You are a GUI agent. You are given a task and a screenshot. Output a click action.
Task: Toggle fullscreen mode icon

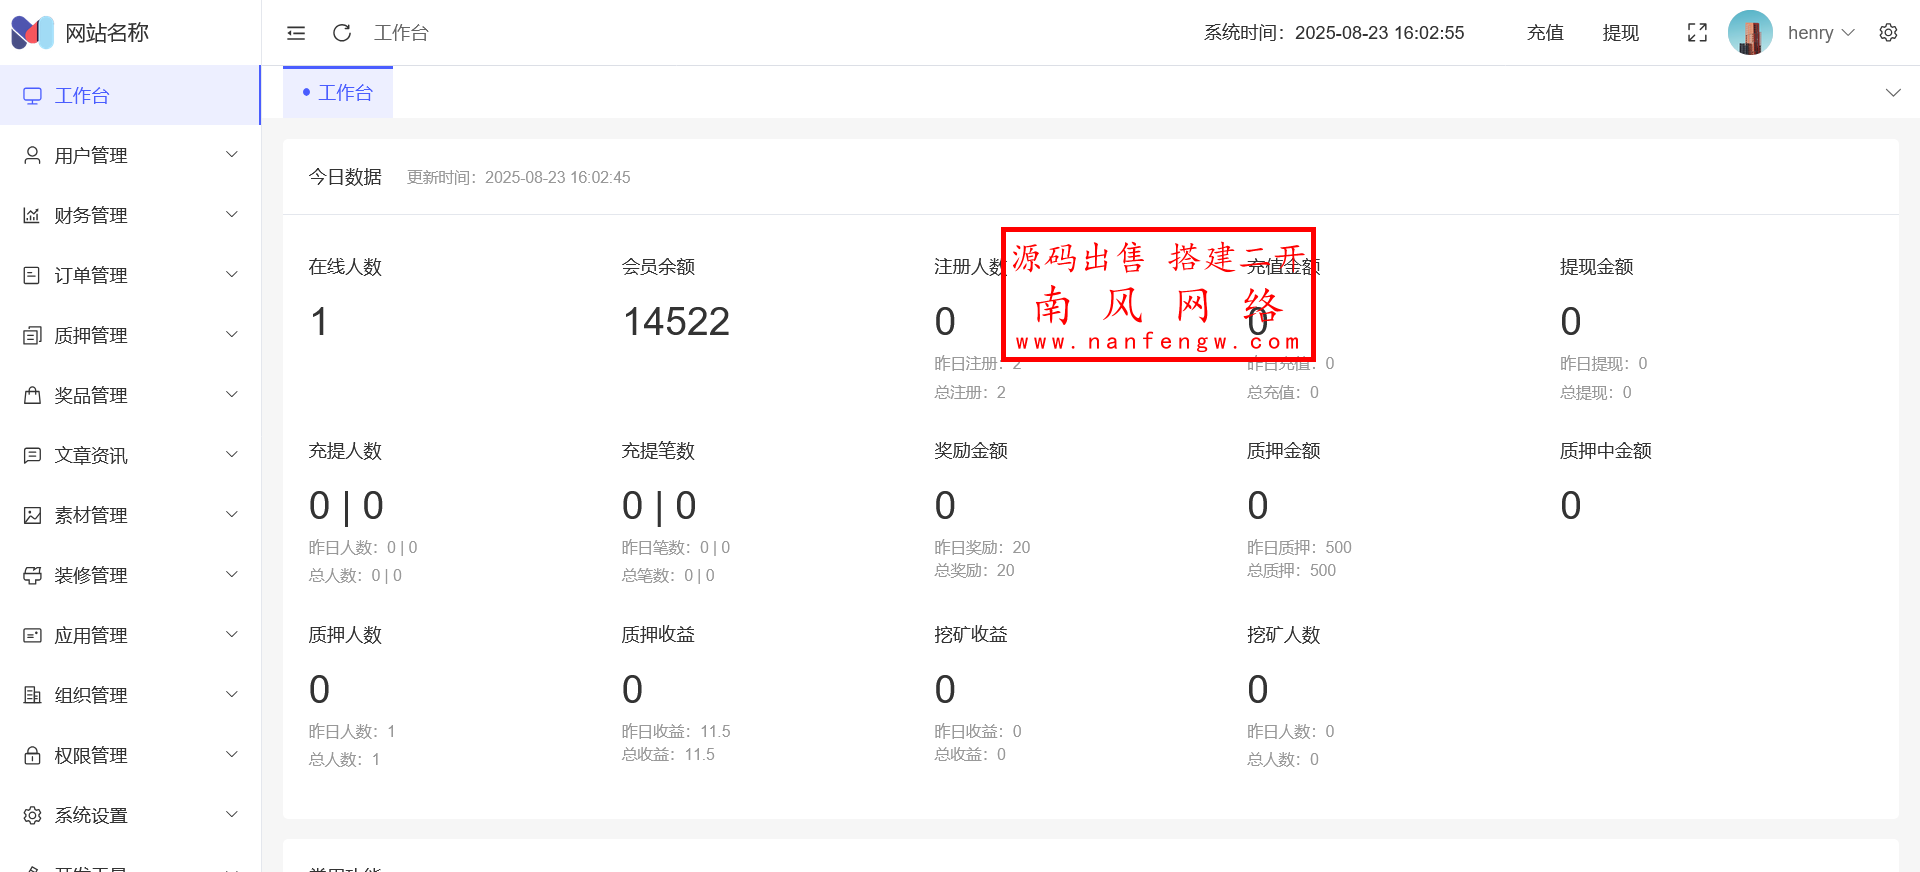1697,33
